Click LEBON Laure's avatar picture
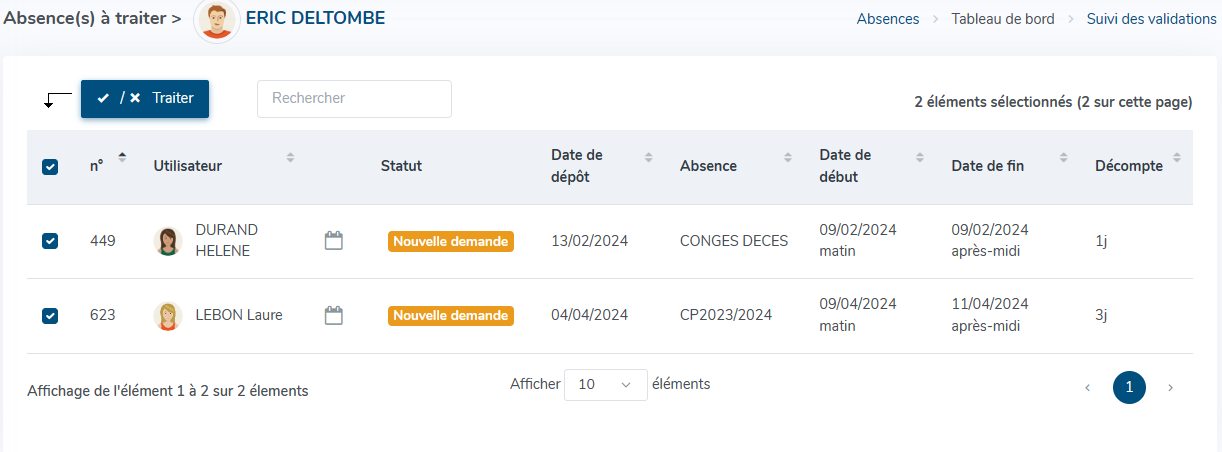The width and height of the screenshot is (1222, 452). tap(168, 316)
